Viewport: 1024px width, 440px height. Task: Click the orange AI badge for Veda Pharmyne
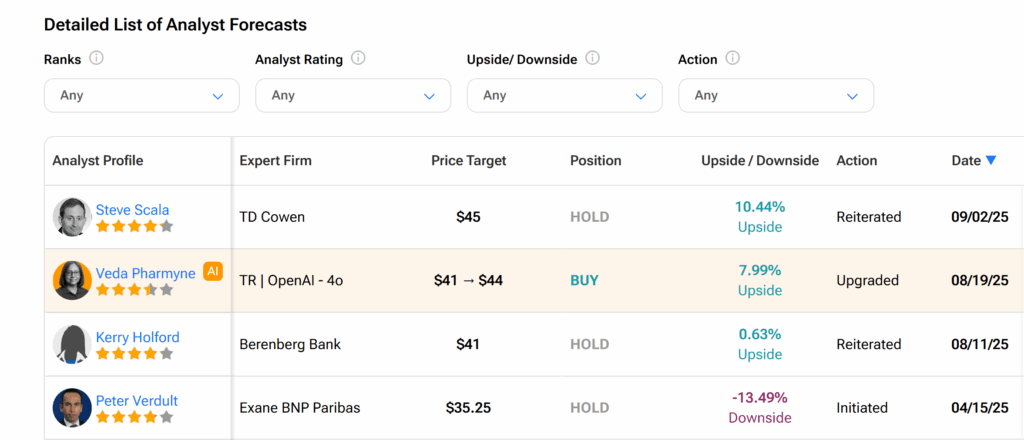[213, 272]
